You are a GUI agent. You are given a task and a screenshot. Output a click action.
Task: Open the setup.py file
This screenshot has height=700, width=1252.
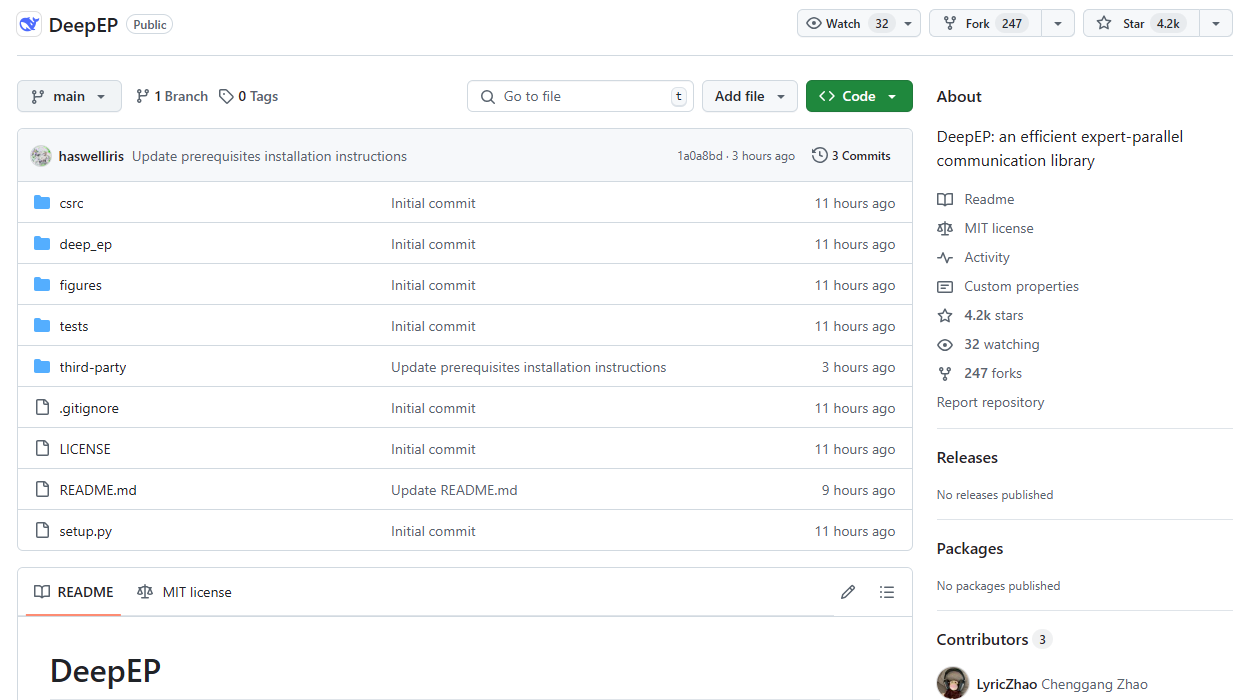click(86, 531)
